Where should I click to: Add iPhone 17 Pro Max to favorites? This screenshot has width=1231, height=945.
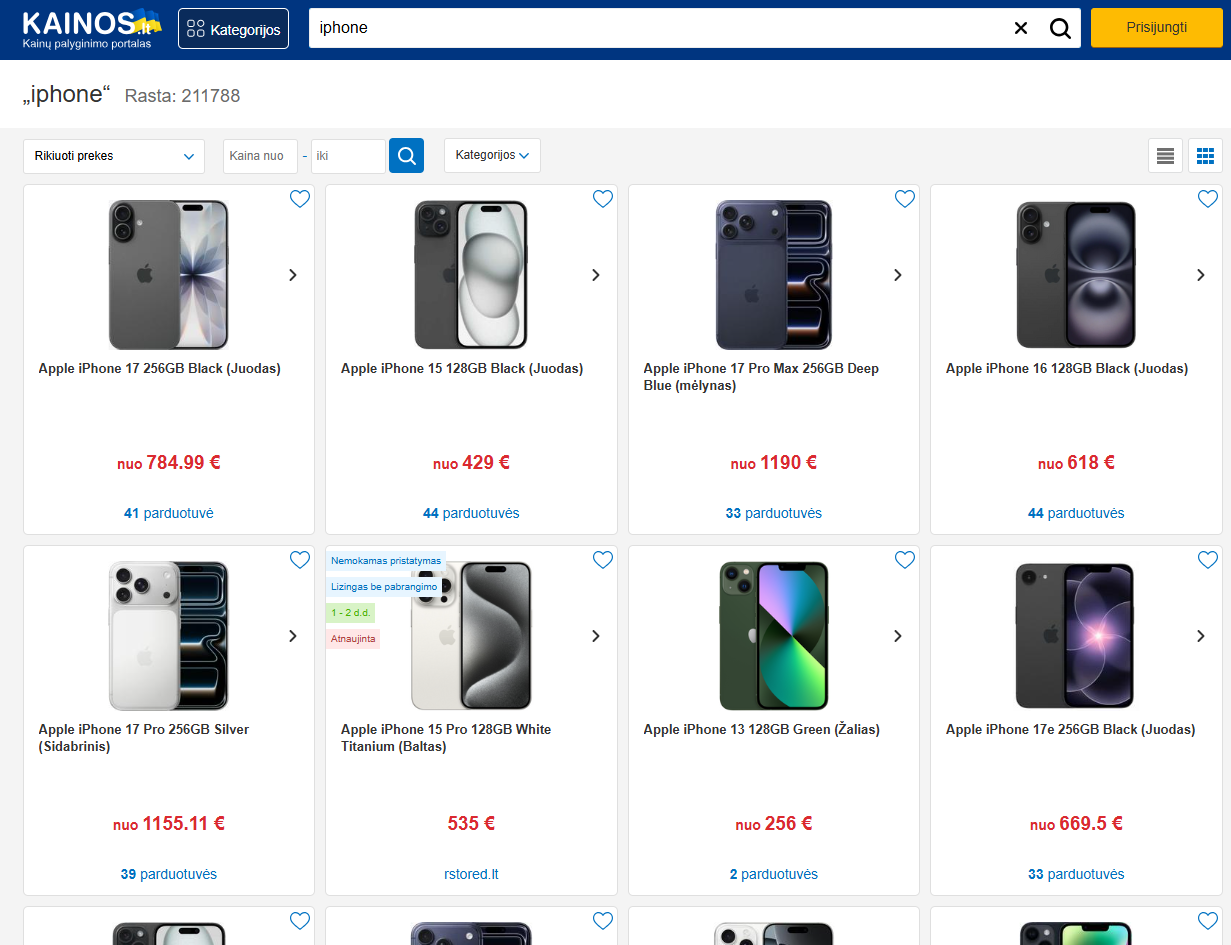(905, 199)
